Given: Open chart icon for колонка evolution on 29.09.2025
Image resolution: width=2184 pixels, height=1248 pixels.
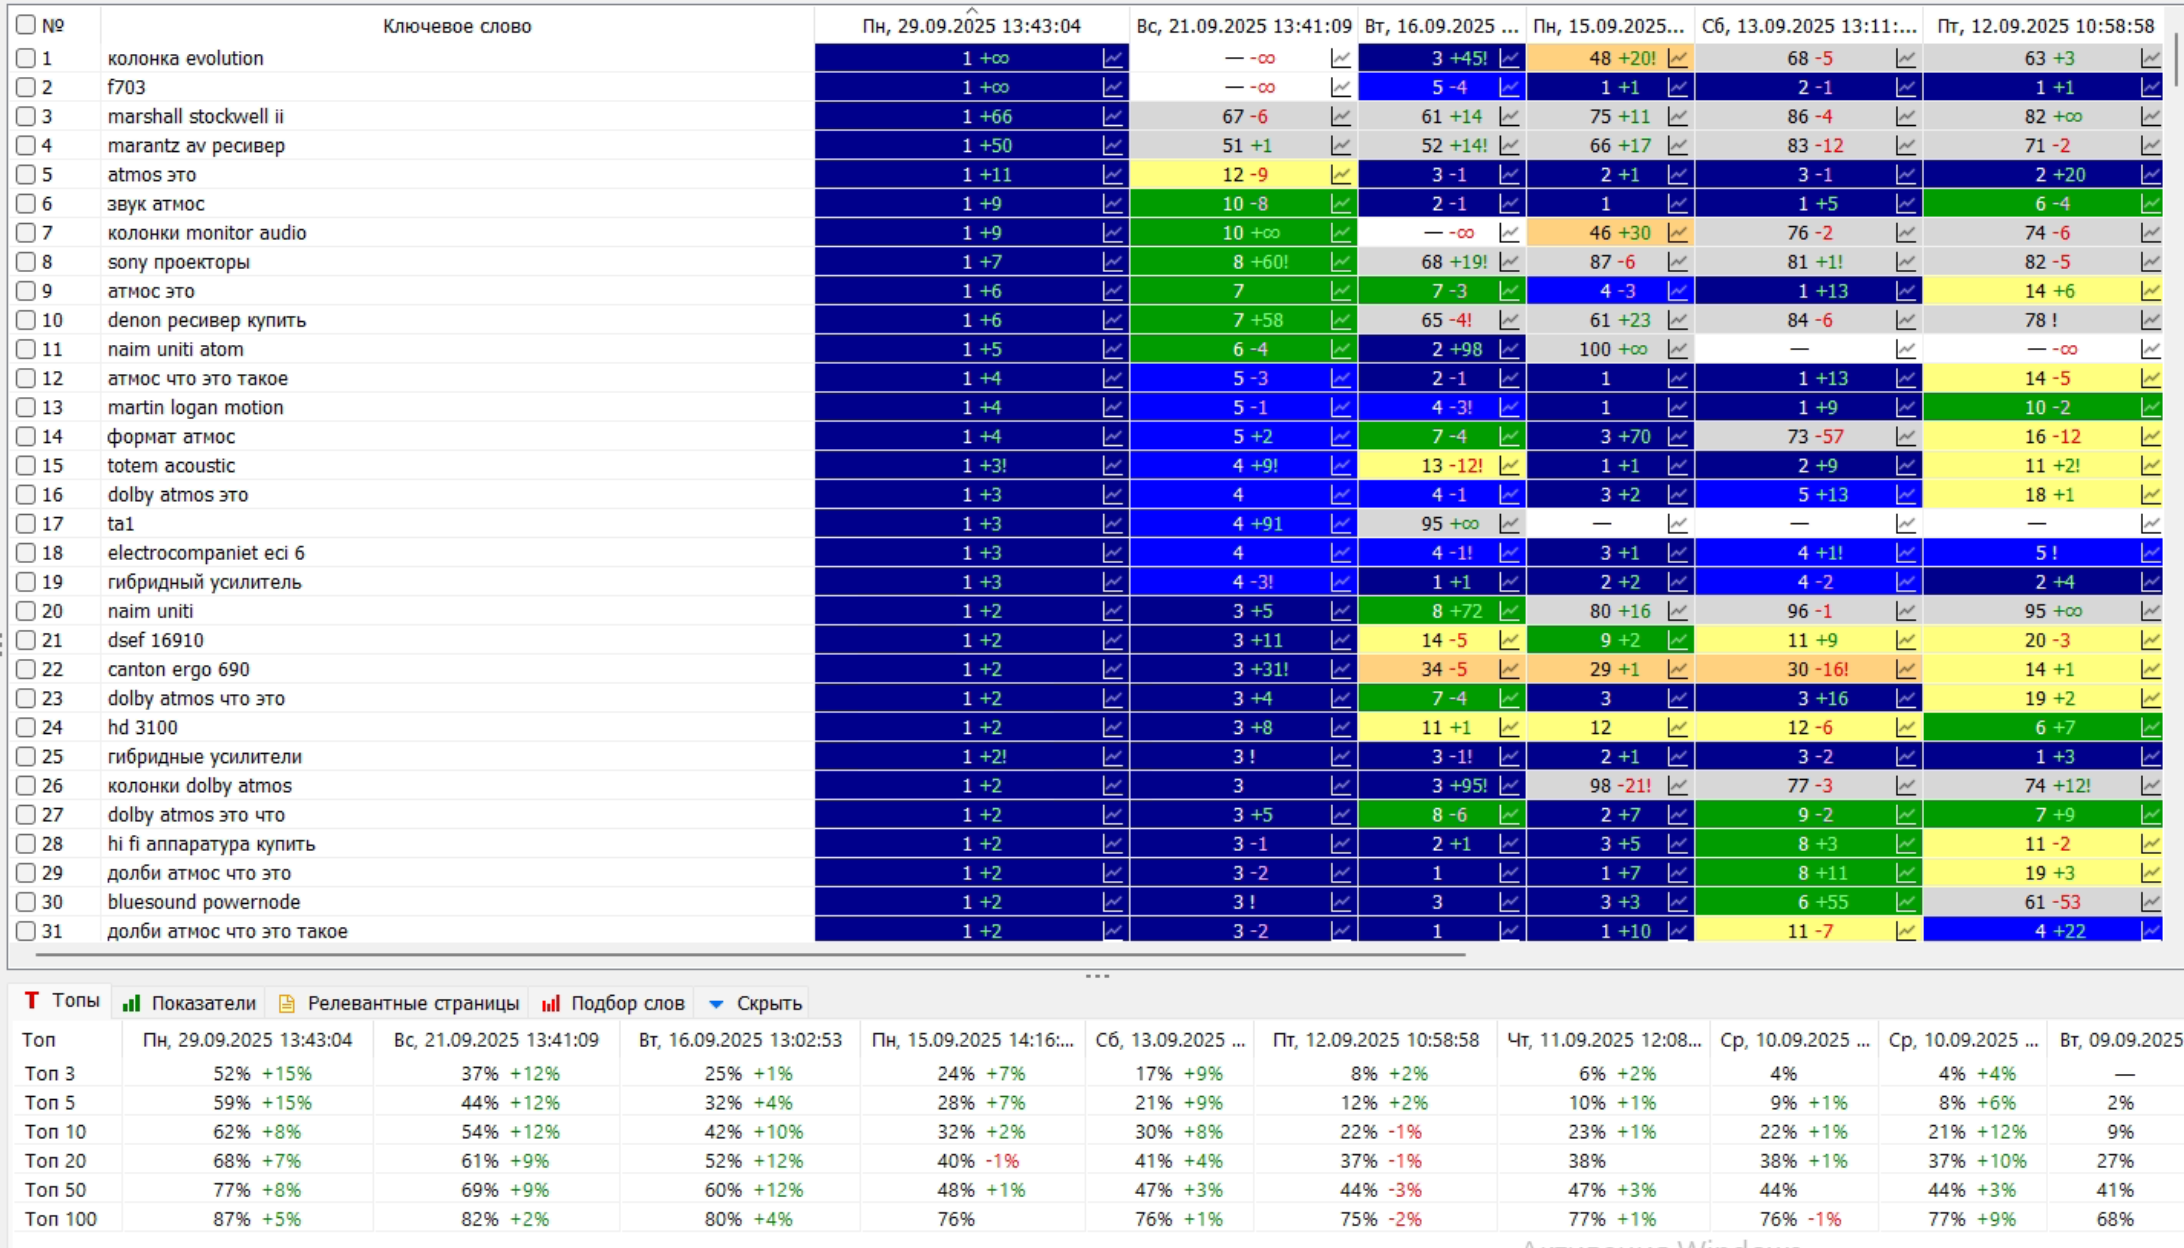Looking at the screenshot, I should point(1112,58).
